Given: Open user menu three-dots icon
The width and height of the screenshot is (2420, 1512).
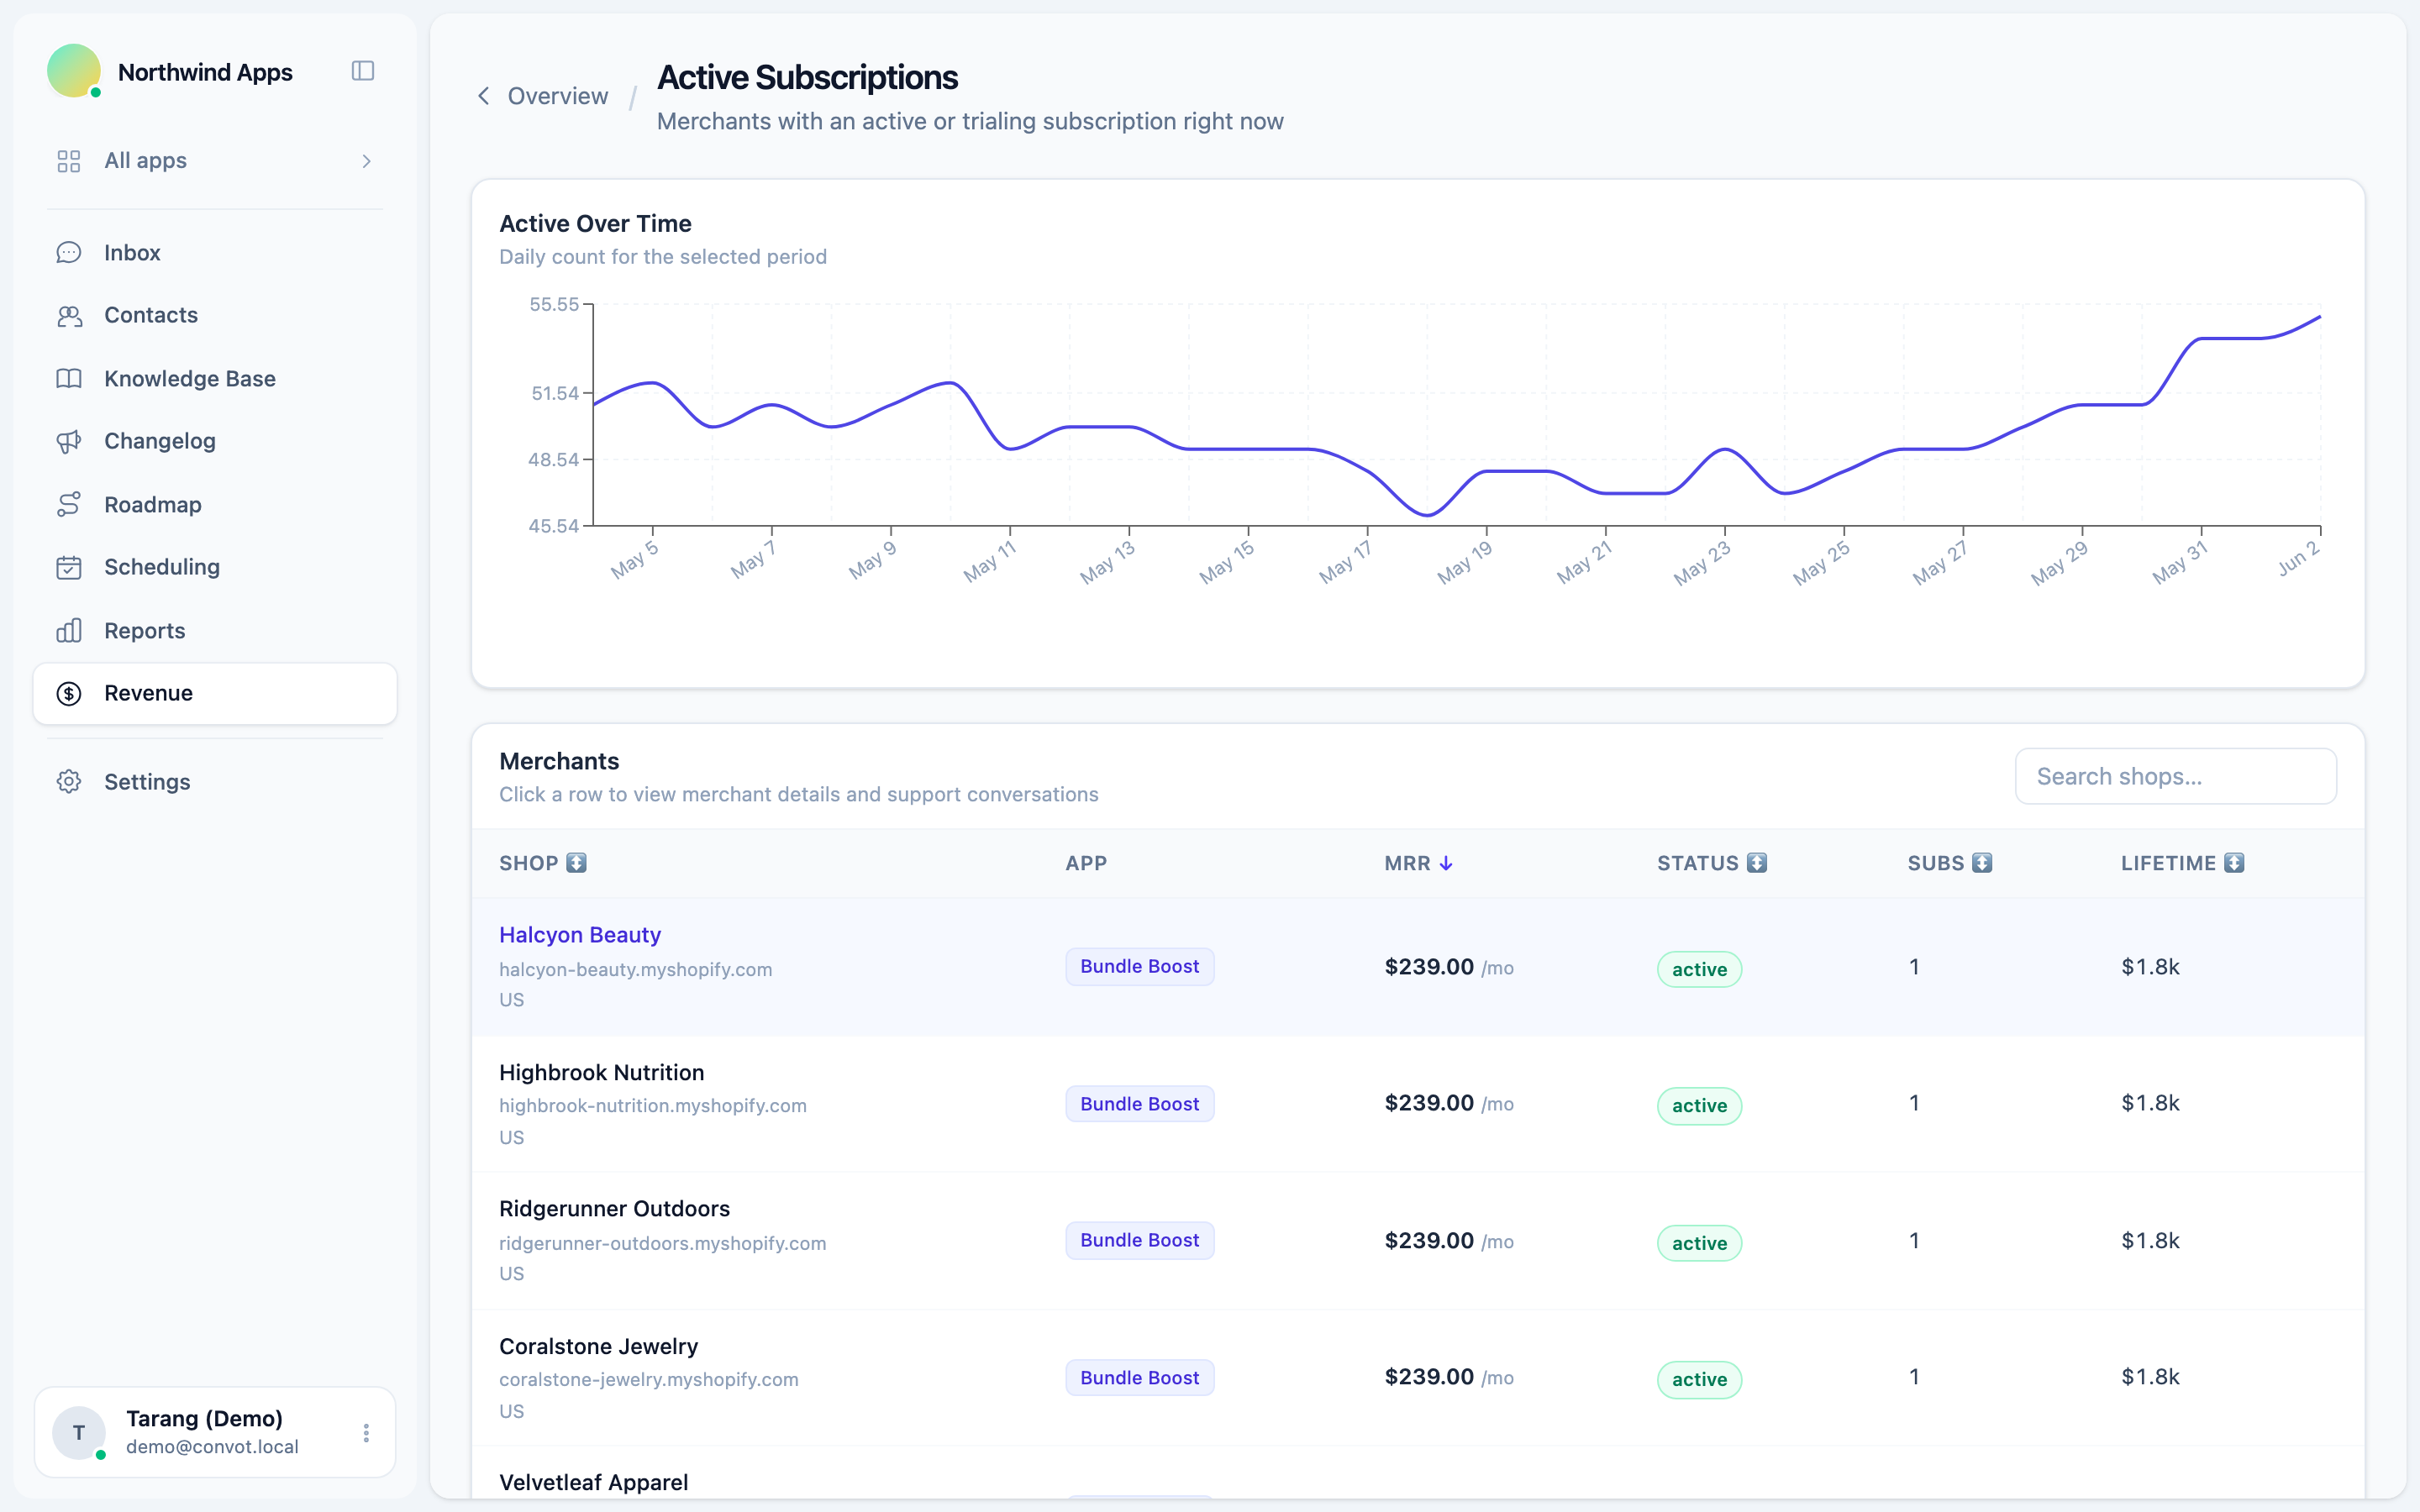Looking at the screenshot, I should coord(366,1433).
